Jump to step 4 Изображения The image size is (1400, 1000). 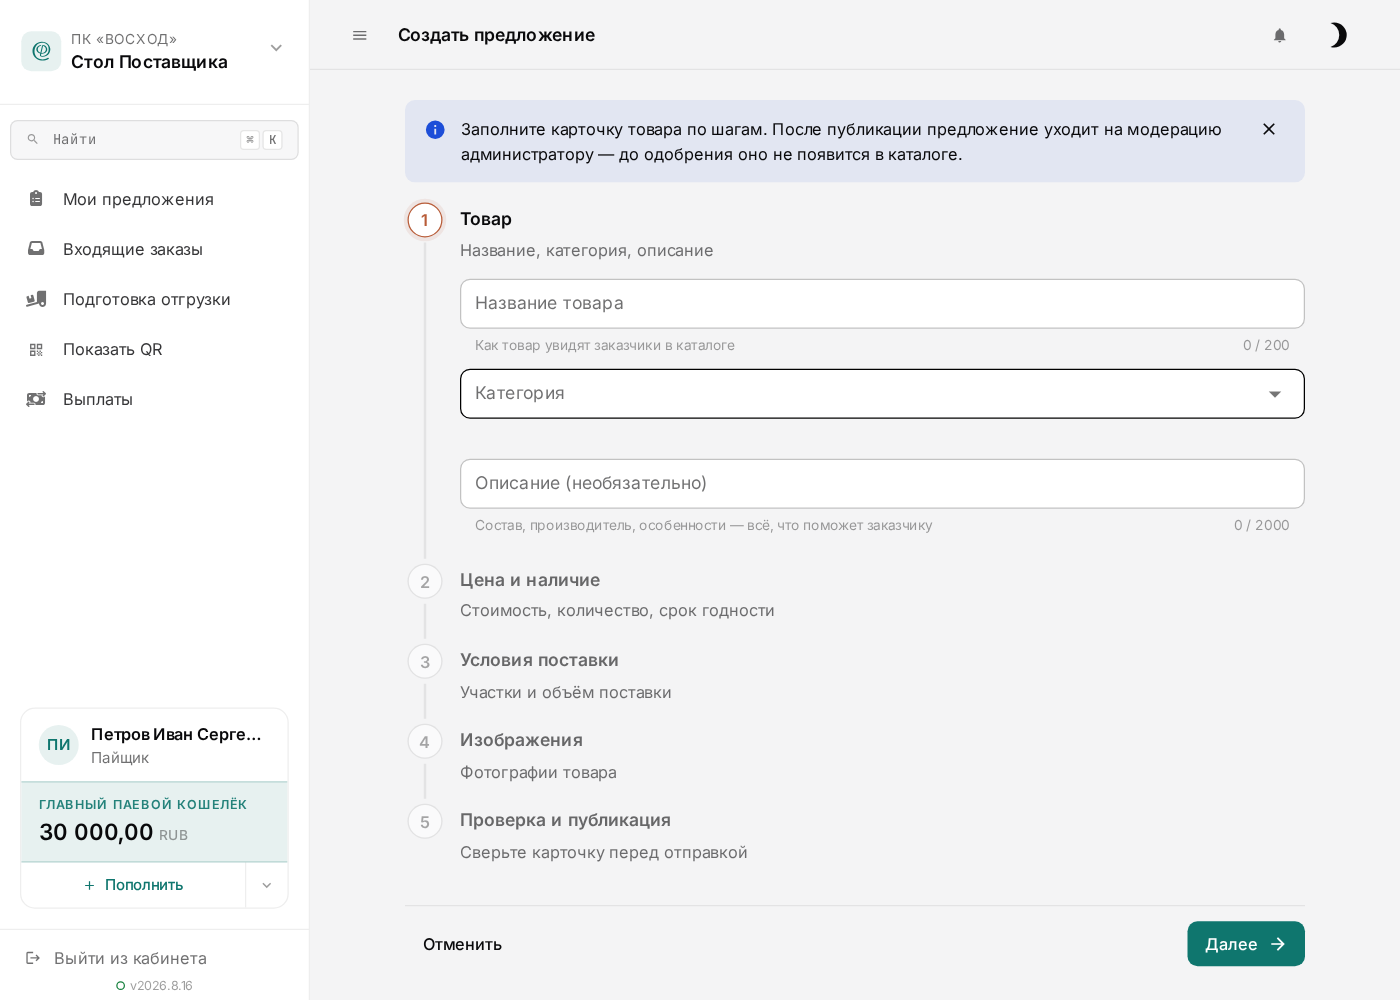425,741
